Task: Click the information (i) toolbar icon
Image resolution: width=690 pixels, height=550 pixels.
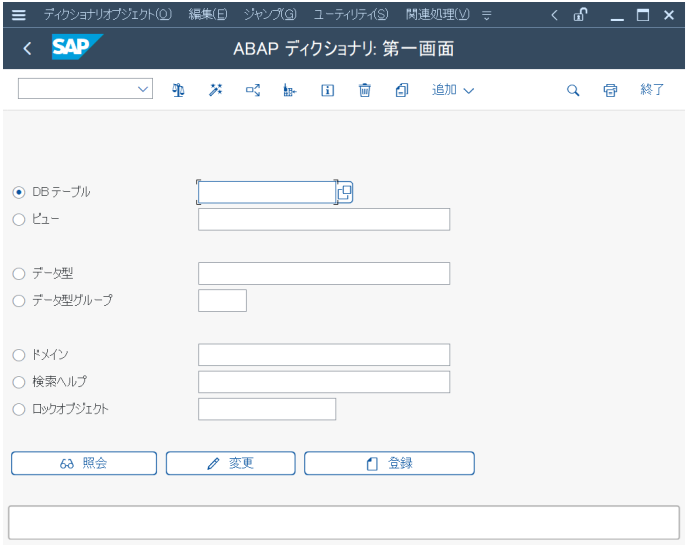Action: (x=327, y=91)
